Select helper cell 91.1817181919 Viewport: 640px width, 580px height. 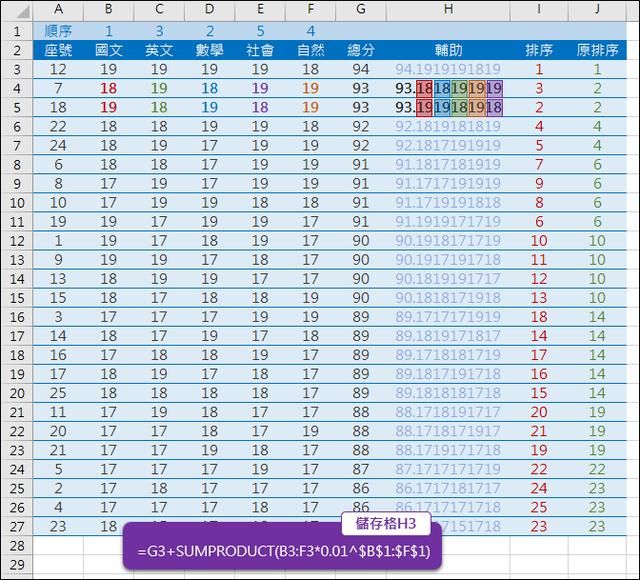[x=448, y=164]
